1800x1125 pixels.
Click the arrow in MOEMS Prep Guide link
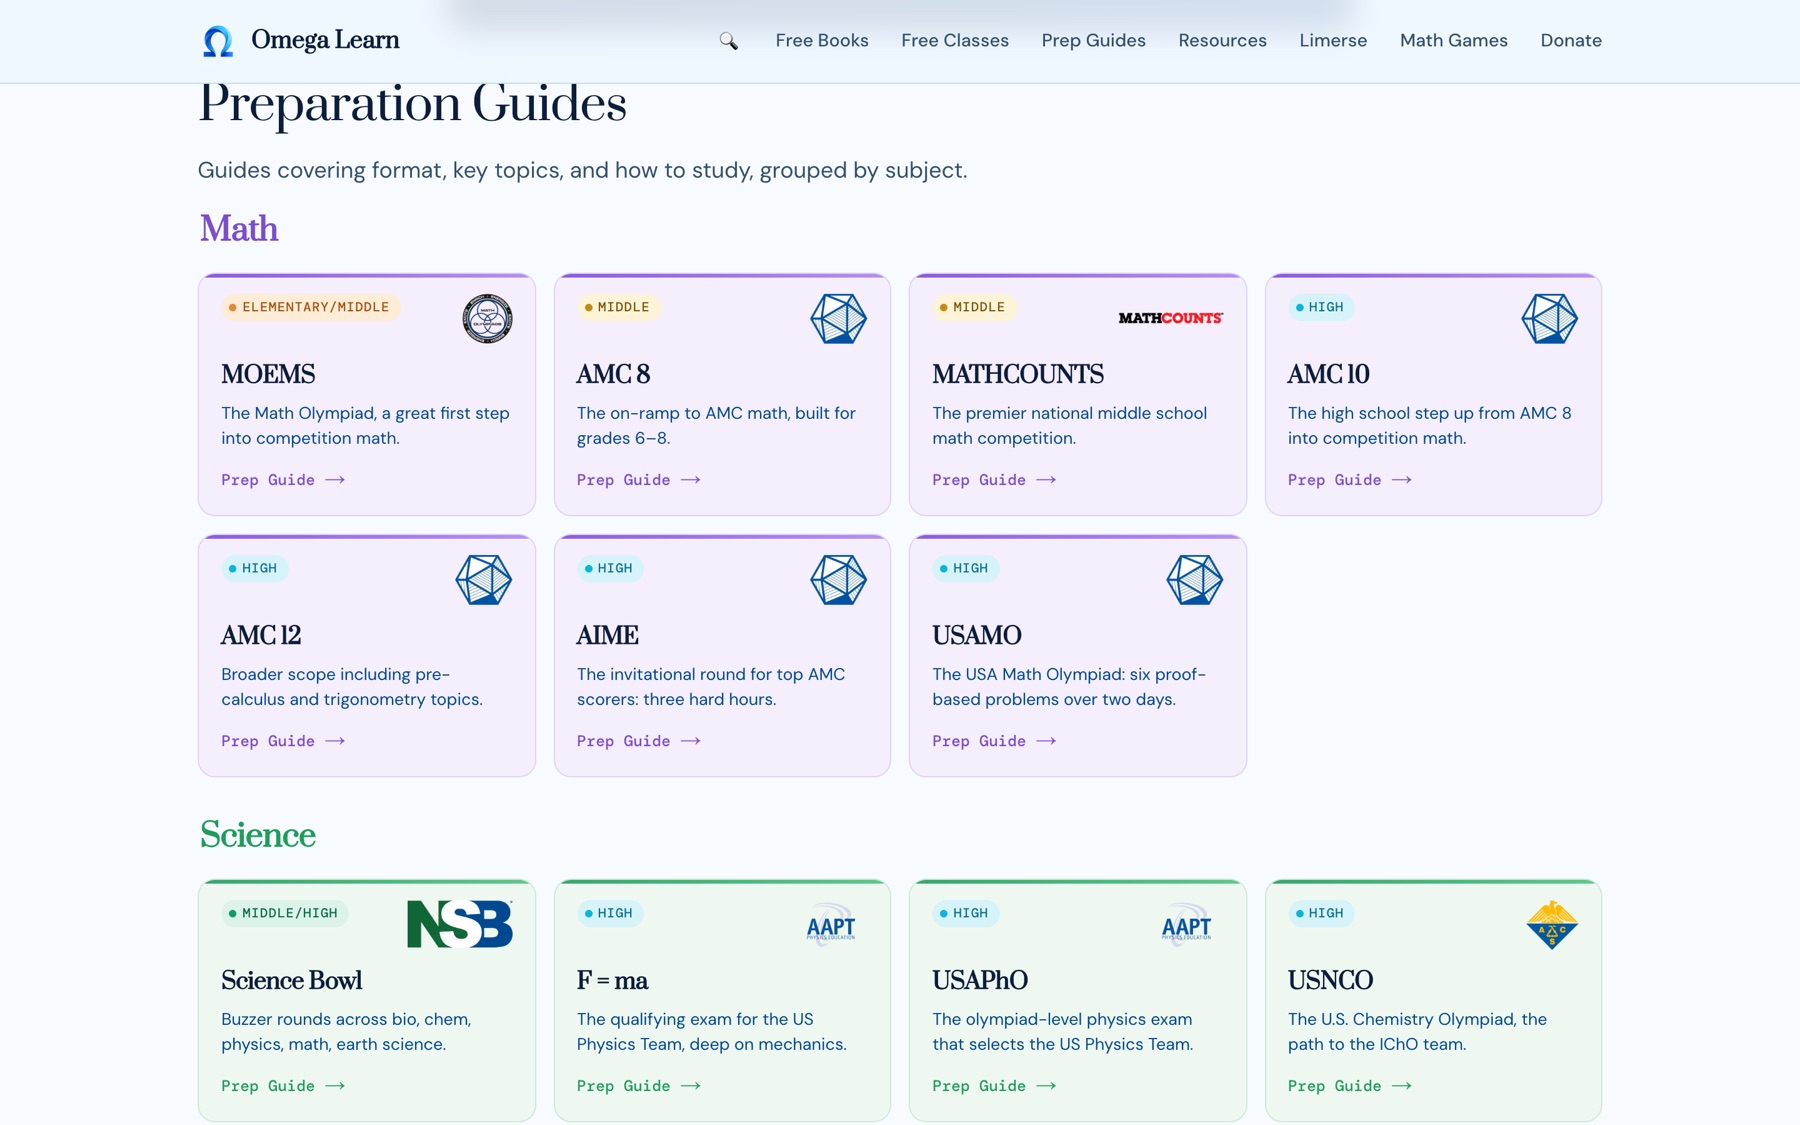(x=335, y=480)
